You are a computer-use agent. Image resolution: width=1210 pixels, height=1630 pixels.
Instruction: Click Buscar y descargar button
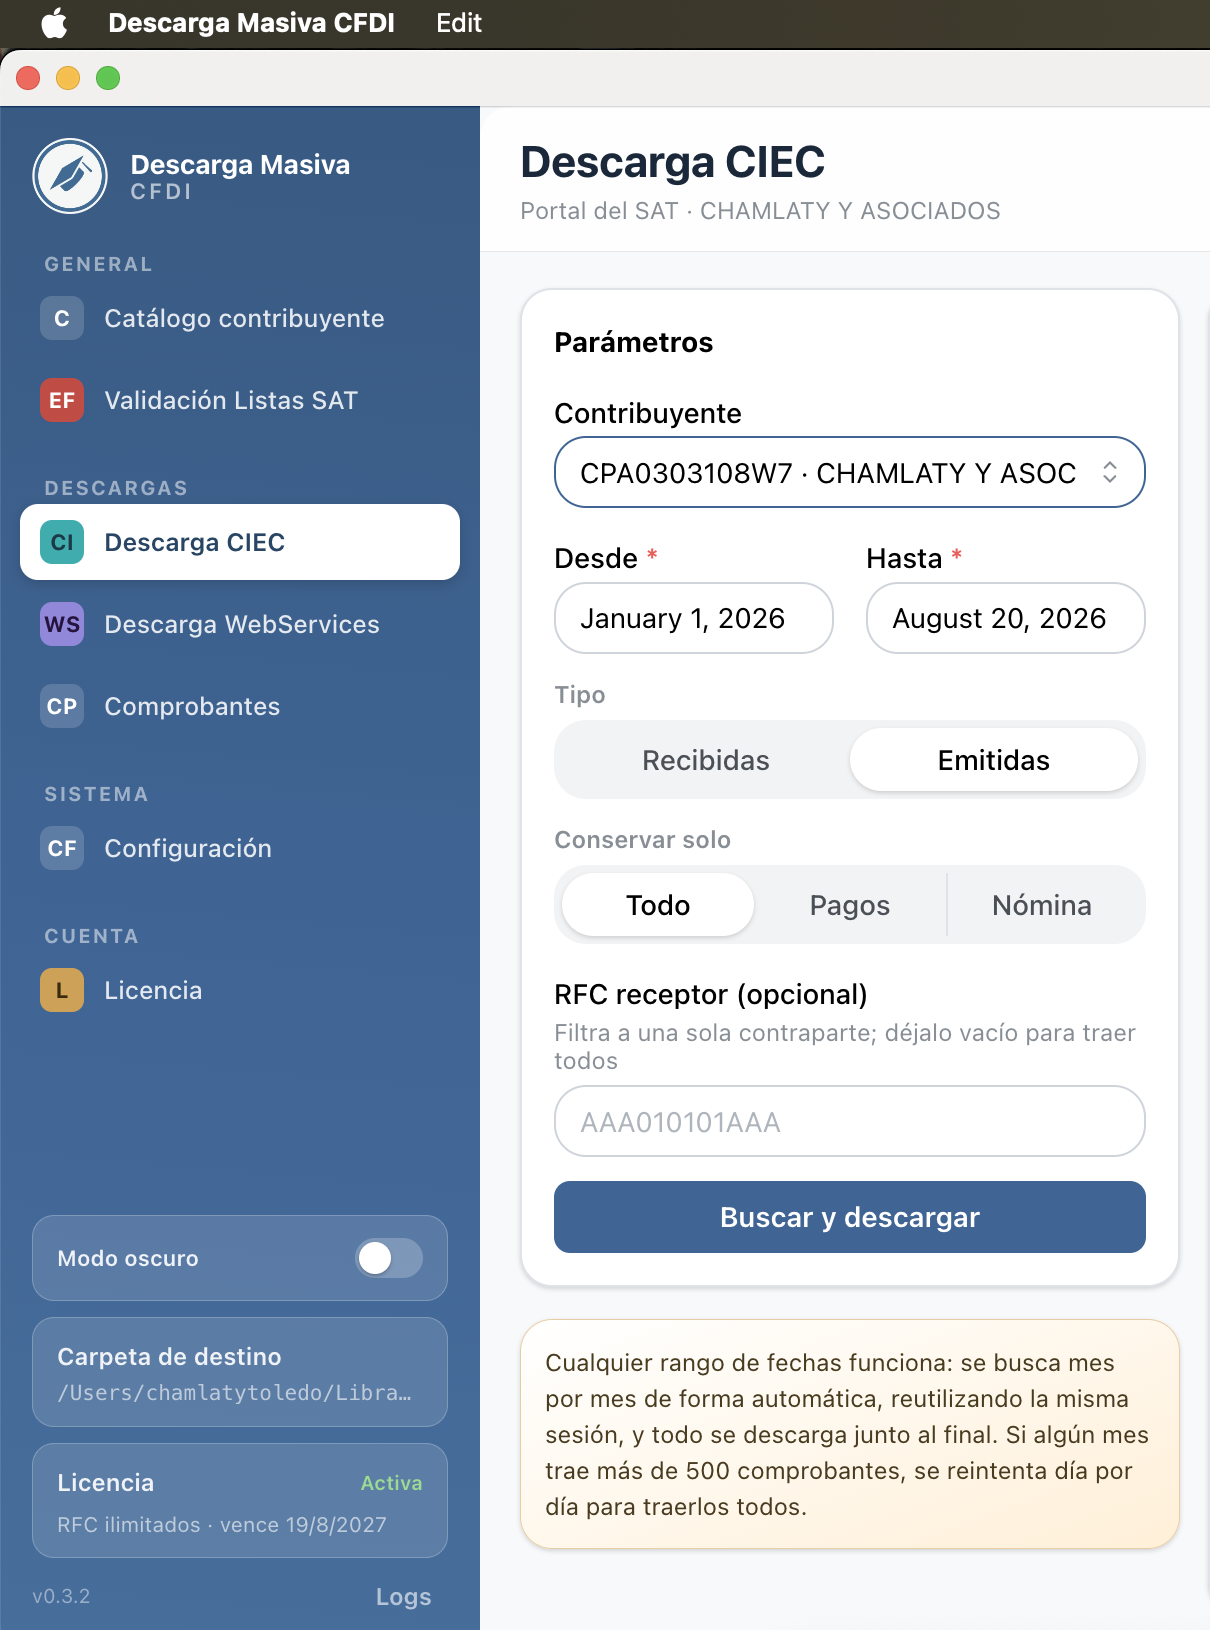point(850,1217)
